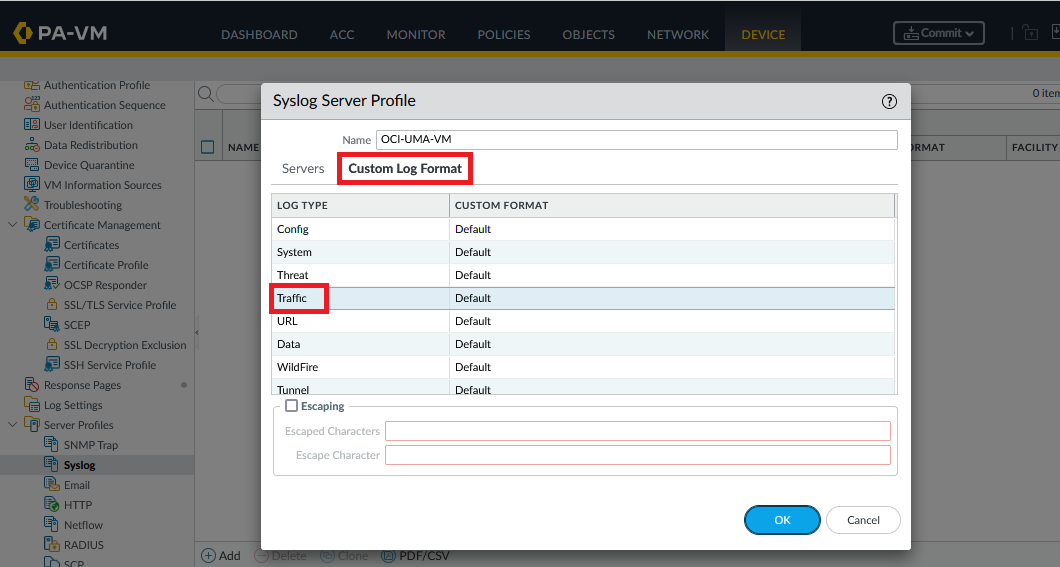Click the Device Quarantine icon

pos(32,165)
